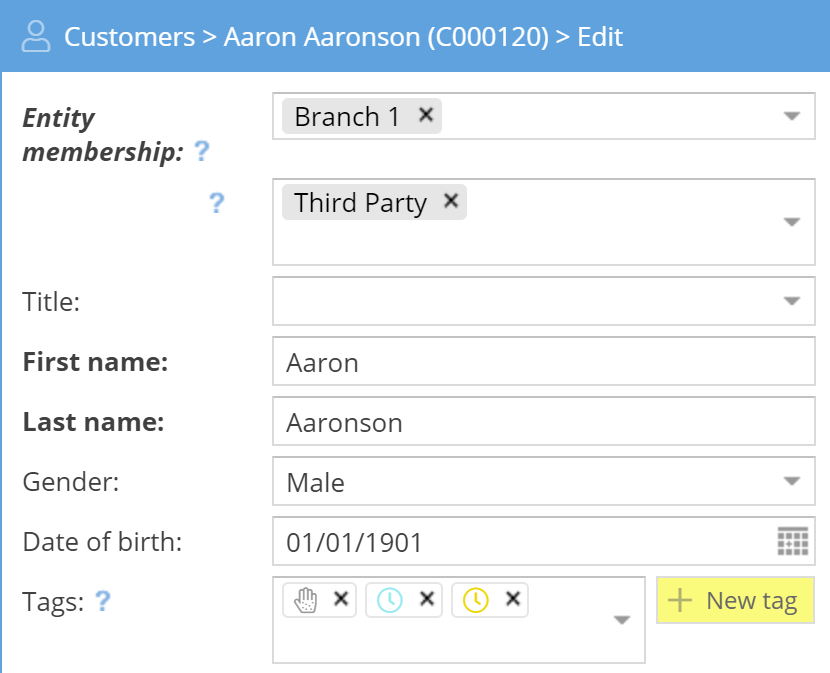Viewport: 830px width, 673px height.
Task: Remove the hand icon tag
Action: [x=341, y=599]
